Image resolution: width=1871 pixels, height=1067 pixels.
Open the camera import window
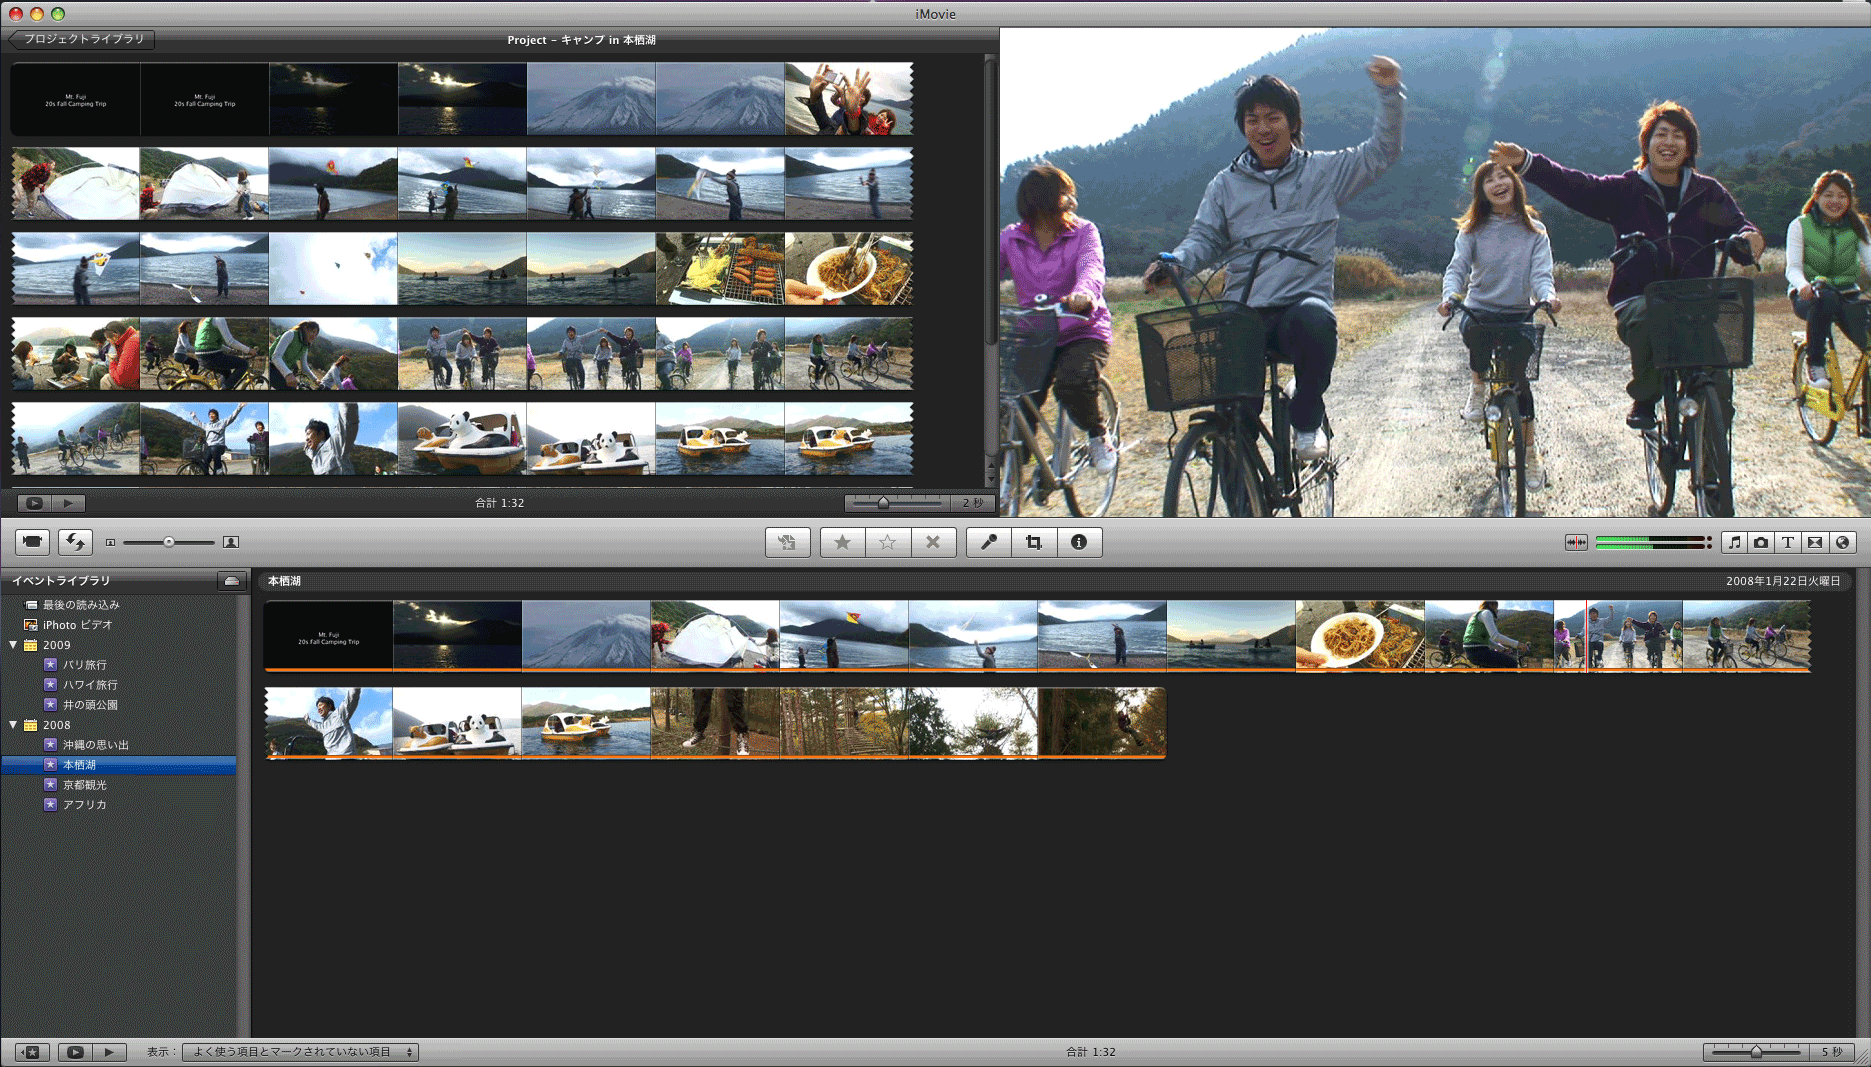coord(33,542)
